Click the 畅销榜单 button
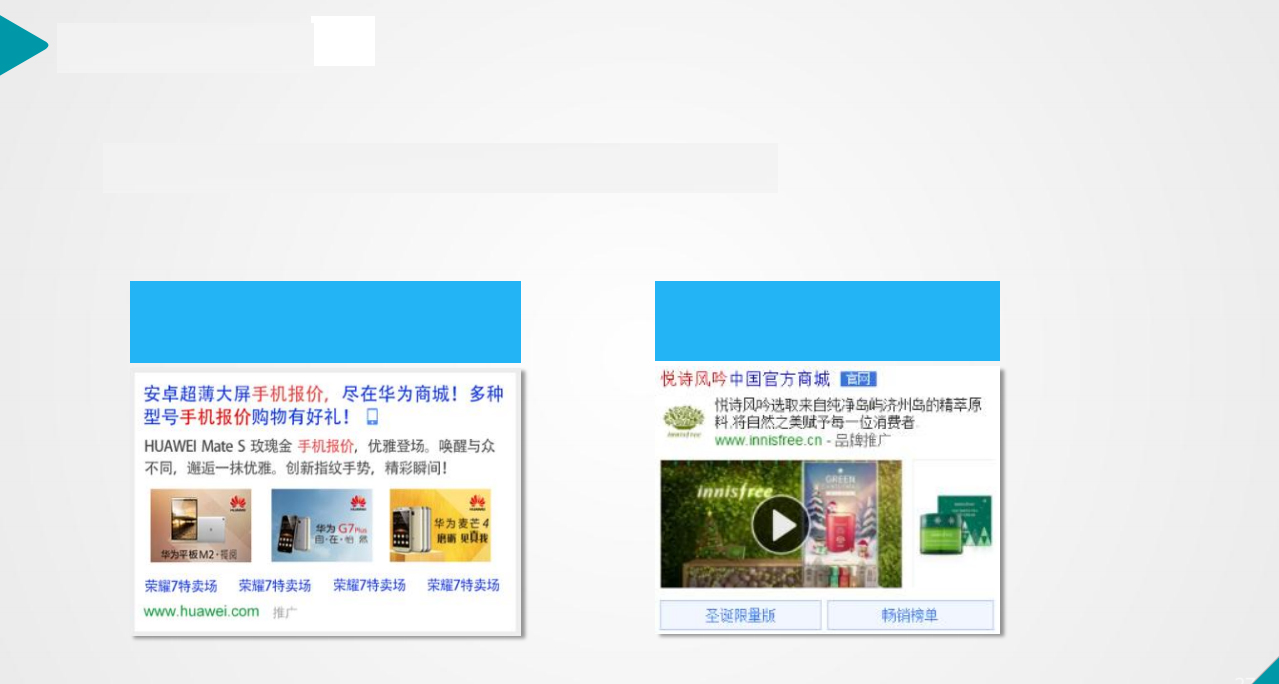 (x=910, y=615)
